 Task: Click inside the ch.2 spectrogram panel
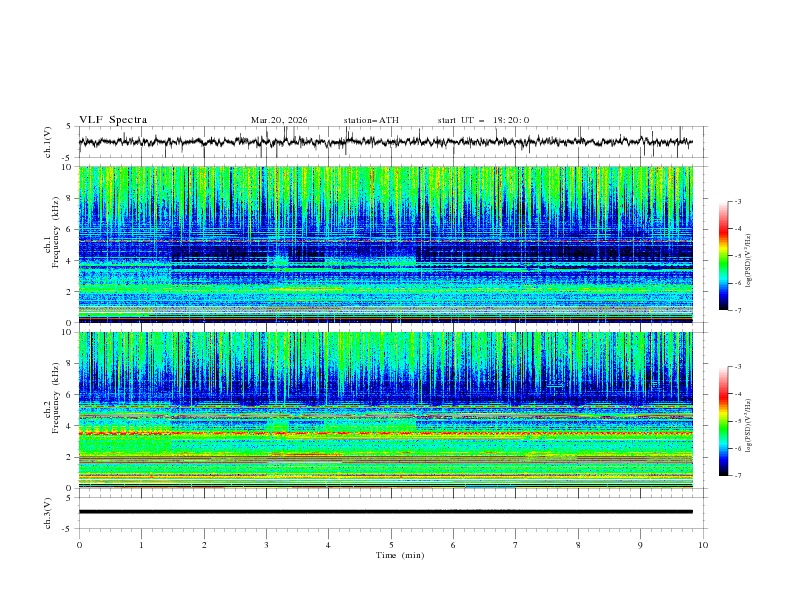tap(385, 410)
